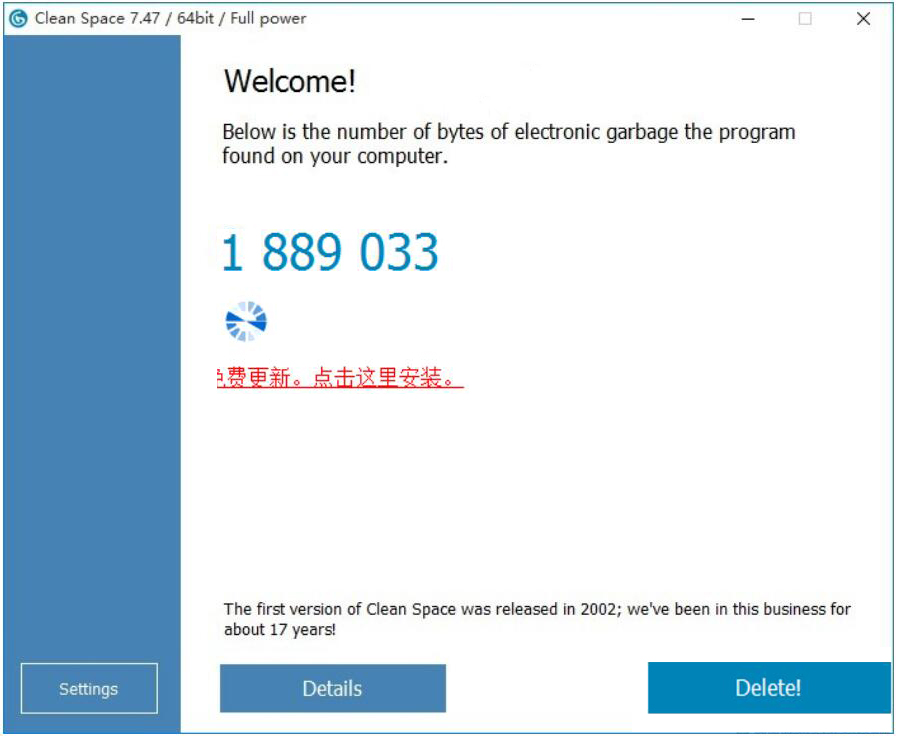Click the Clean Space logo in title bar
Viewport: 897px width, 737px height.
pos(18,19)
